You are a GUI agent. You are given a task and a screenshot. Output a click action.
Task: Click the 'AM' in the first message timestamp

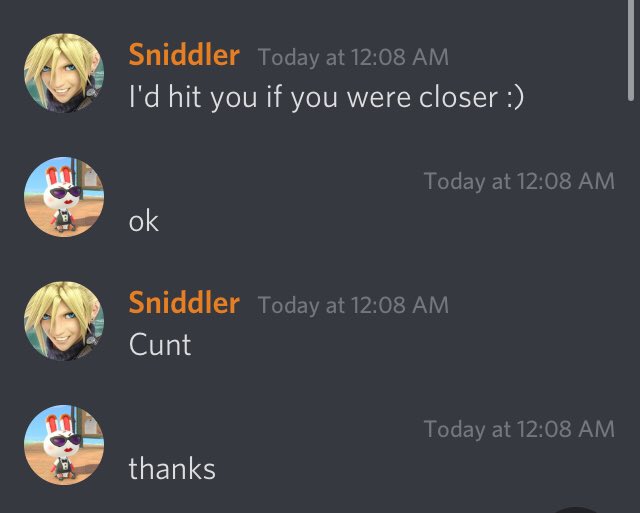pos(431,57)
